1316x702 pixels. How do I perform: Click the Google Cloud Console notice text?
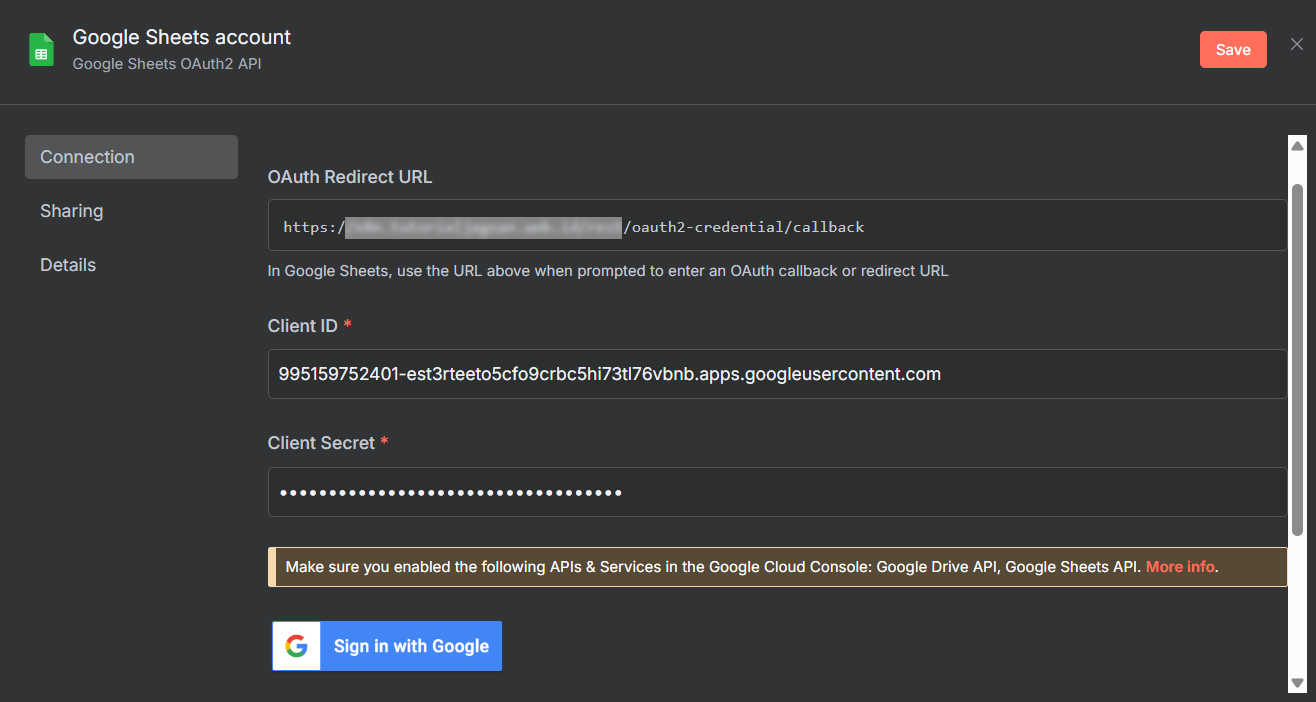coord(715,567)
